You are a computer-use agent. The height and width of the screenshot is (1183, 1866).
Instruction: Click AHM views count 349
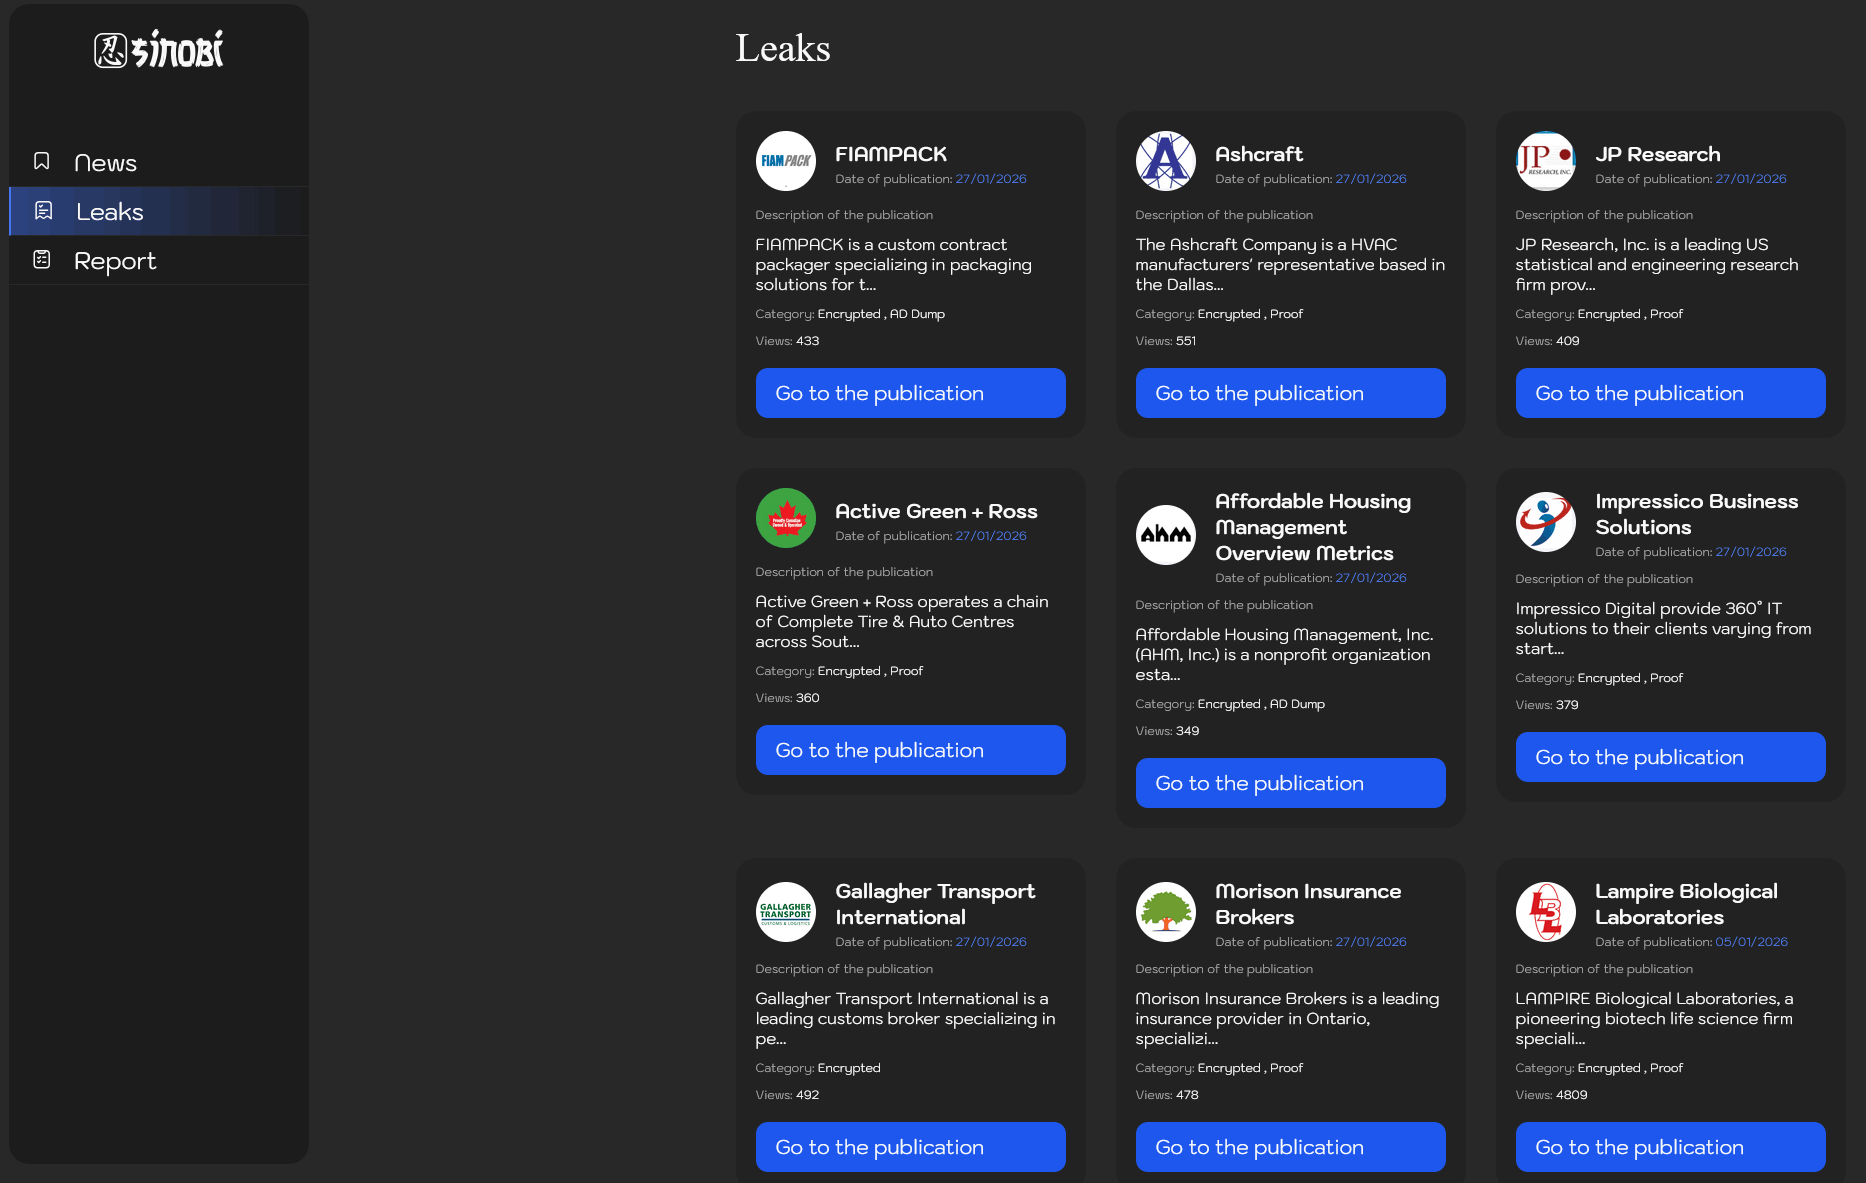click(1187, 731)
